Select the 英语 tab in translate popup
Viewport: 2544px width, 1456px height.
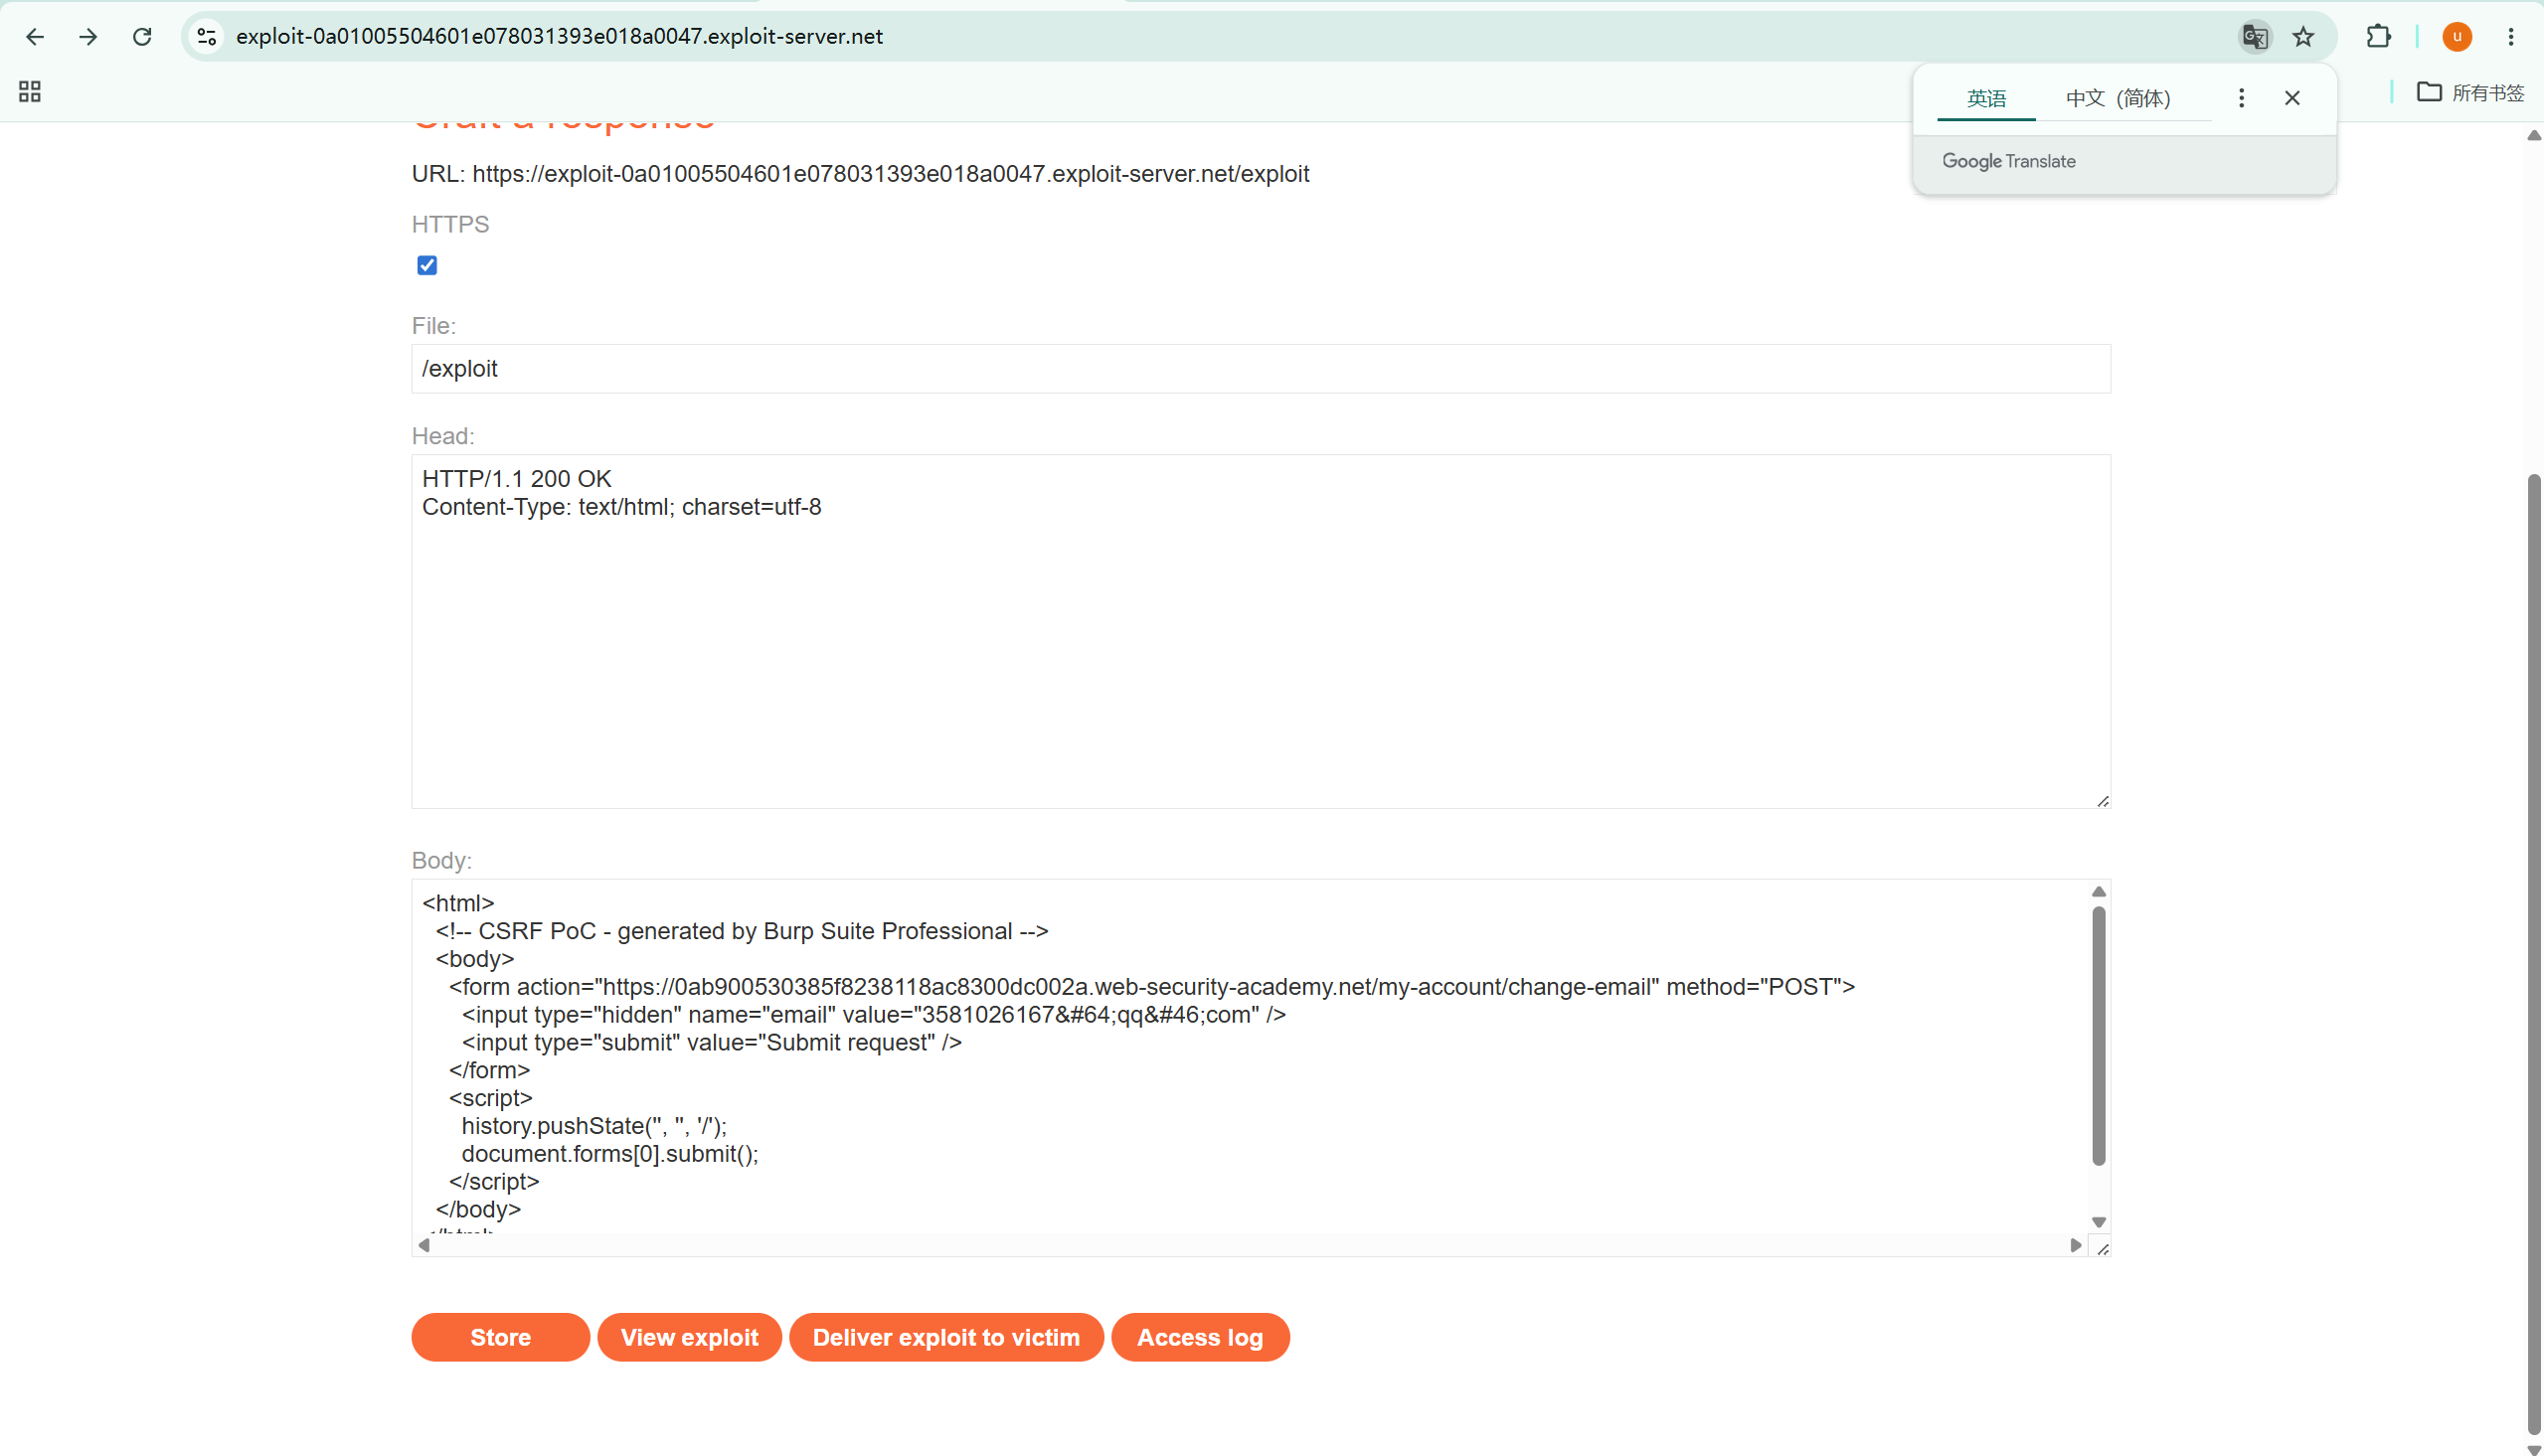click(x=1986, y=99)
